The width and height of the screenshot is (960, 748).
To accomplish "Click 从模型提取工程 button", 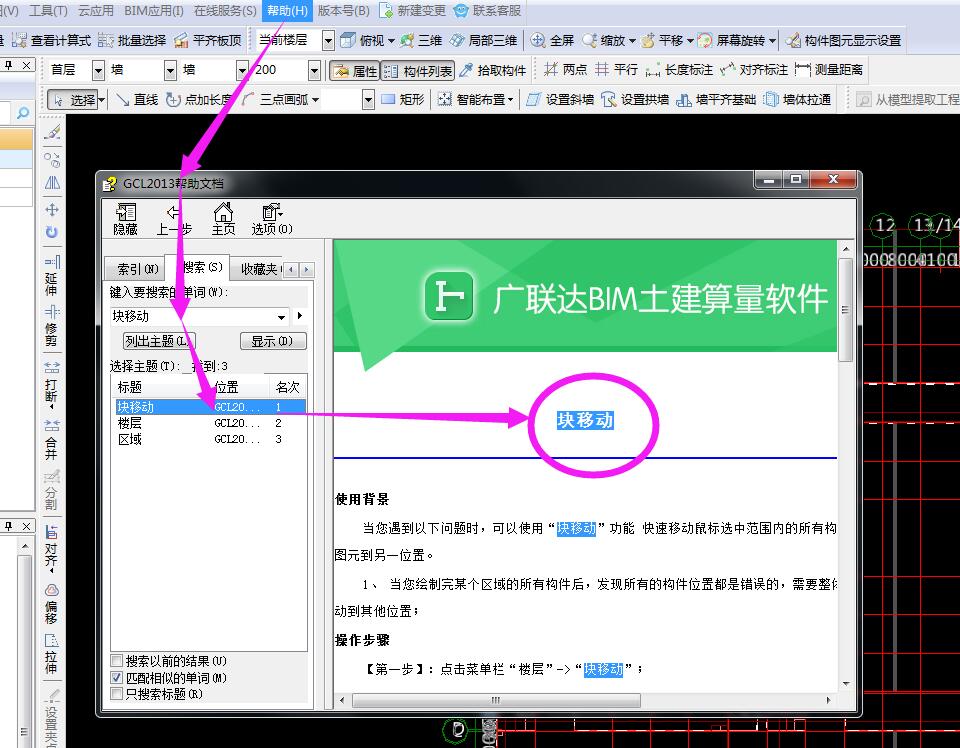I will click(908, 99).
